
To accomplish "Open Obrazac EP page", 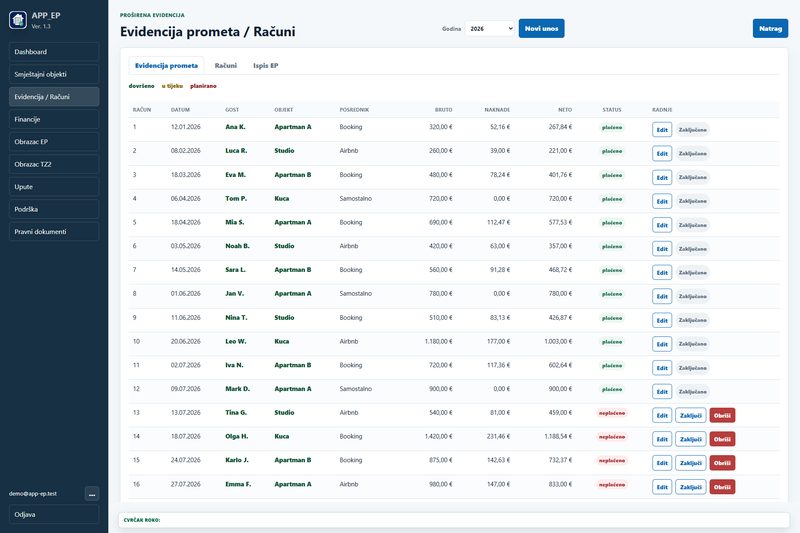I will tap(54, 142).
